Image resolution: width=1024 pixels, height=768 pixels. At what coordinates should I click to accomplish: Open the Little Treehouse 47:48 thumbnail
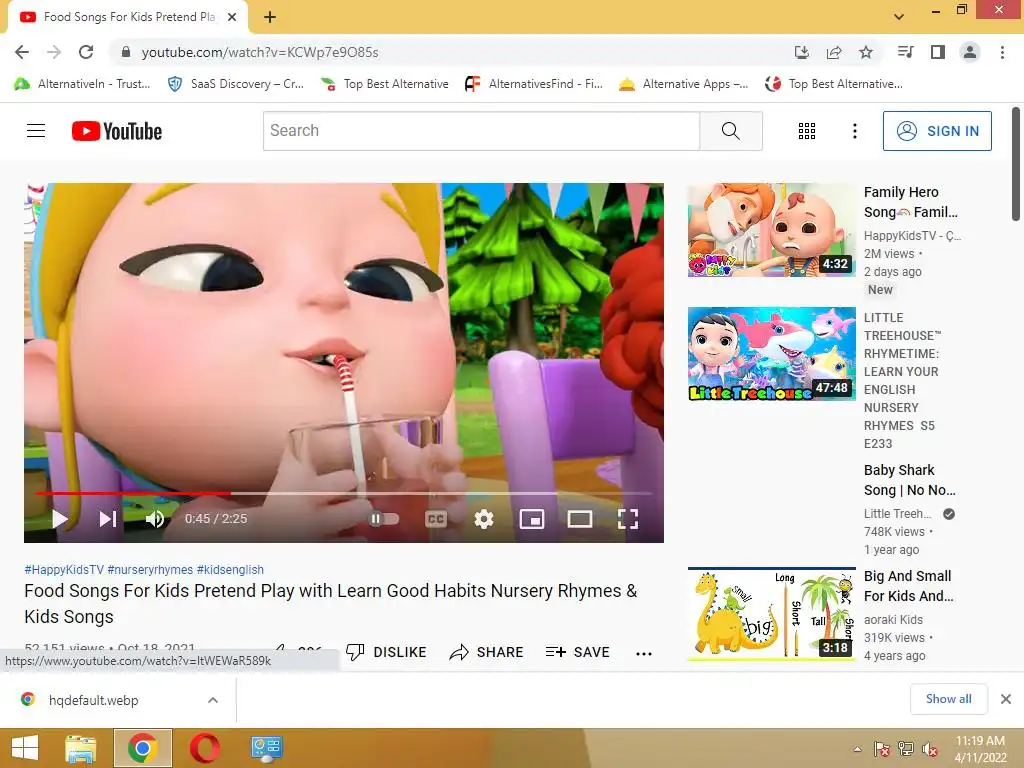click(771, 354)
